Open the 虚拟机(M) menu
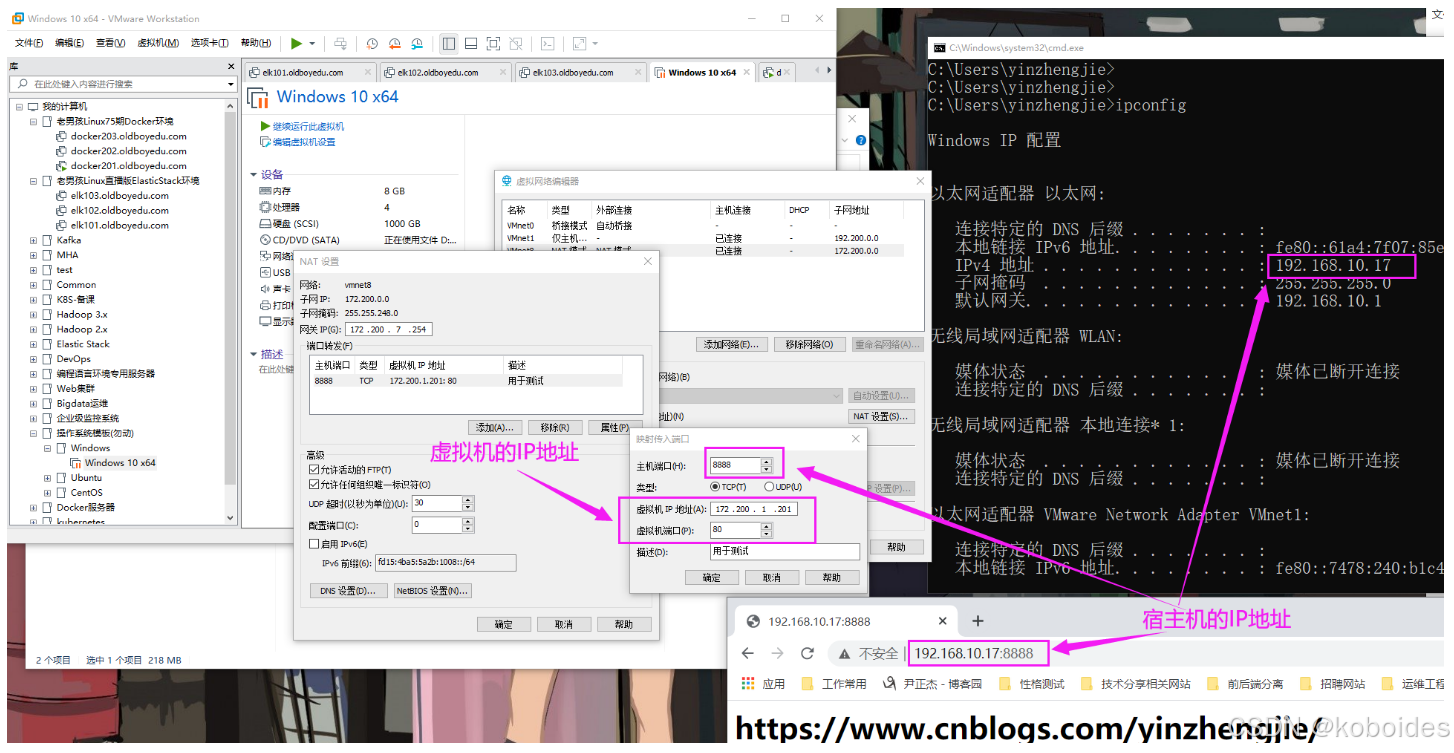Screen dimensions: 1454x753 tap(158, 43)
